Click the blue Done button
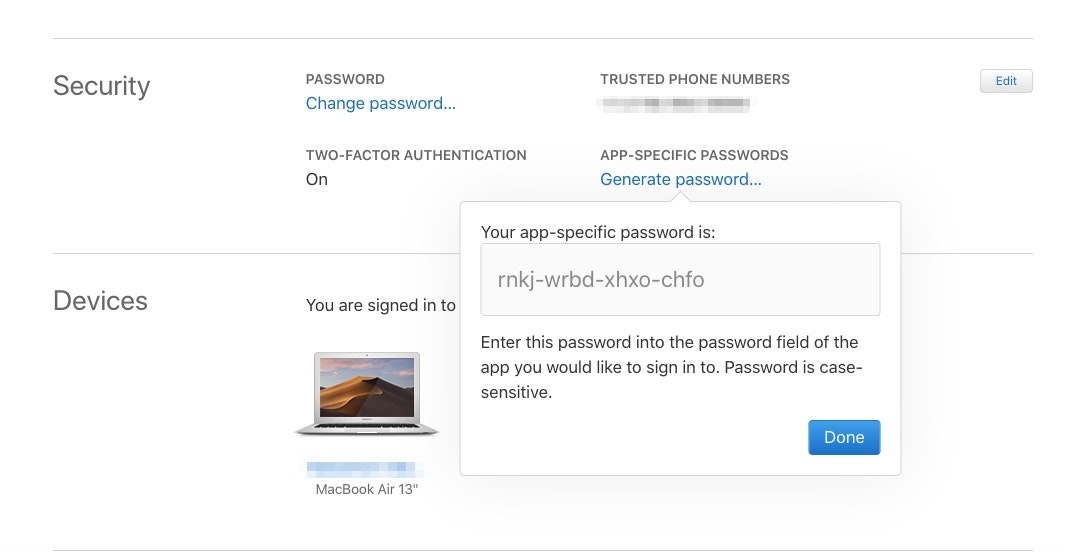This screenshot has height=552, width=1065. click(x=844, y=437)
